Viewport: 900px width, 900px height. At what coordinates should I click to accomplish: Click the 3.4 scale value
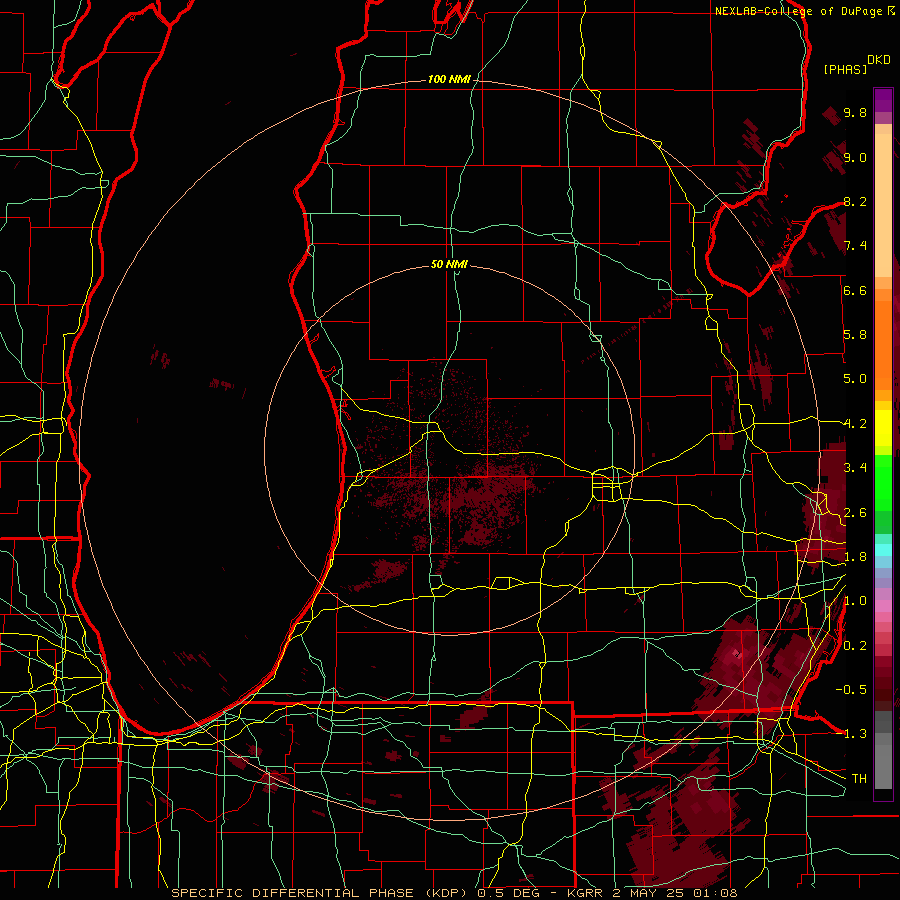point(855,468)
